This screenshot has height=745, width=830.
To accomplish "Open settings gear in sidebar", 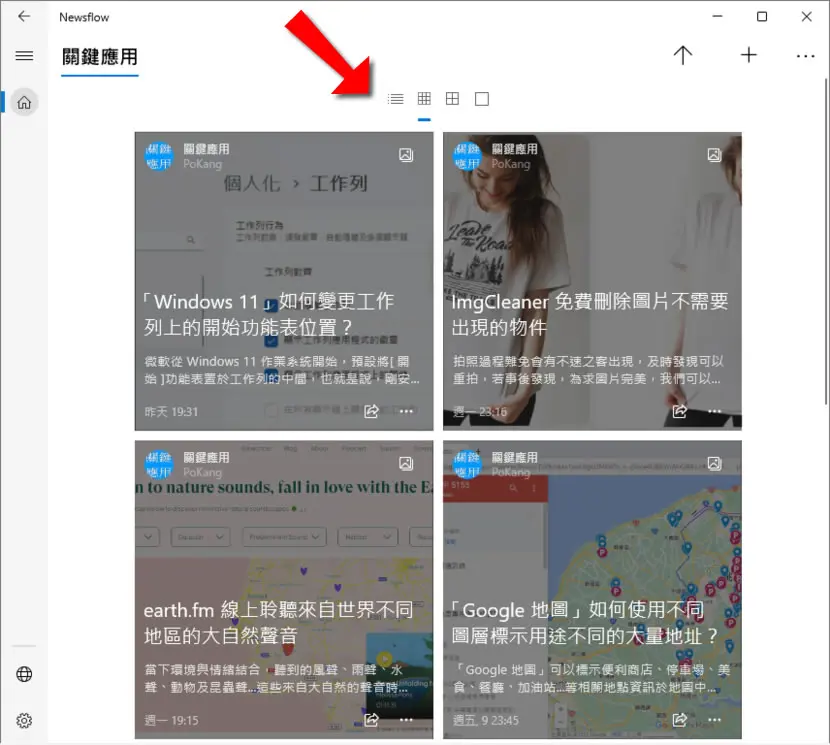I will click(24, 721).
